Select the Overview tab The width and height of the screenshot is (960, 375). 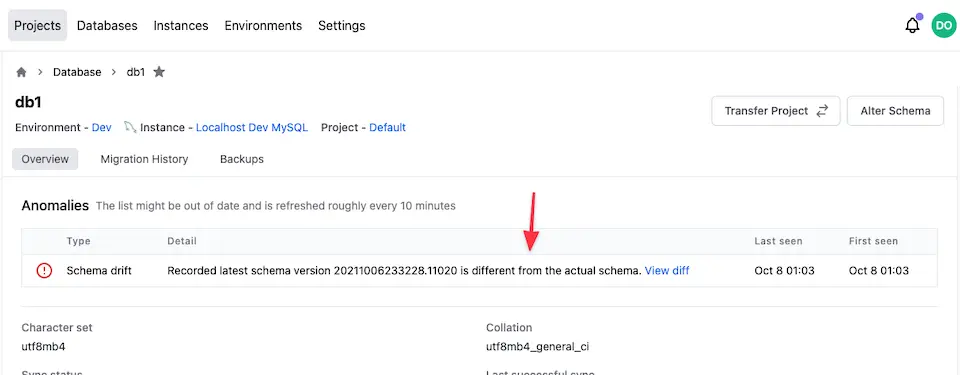click(x=45, y=159)
